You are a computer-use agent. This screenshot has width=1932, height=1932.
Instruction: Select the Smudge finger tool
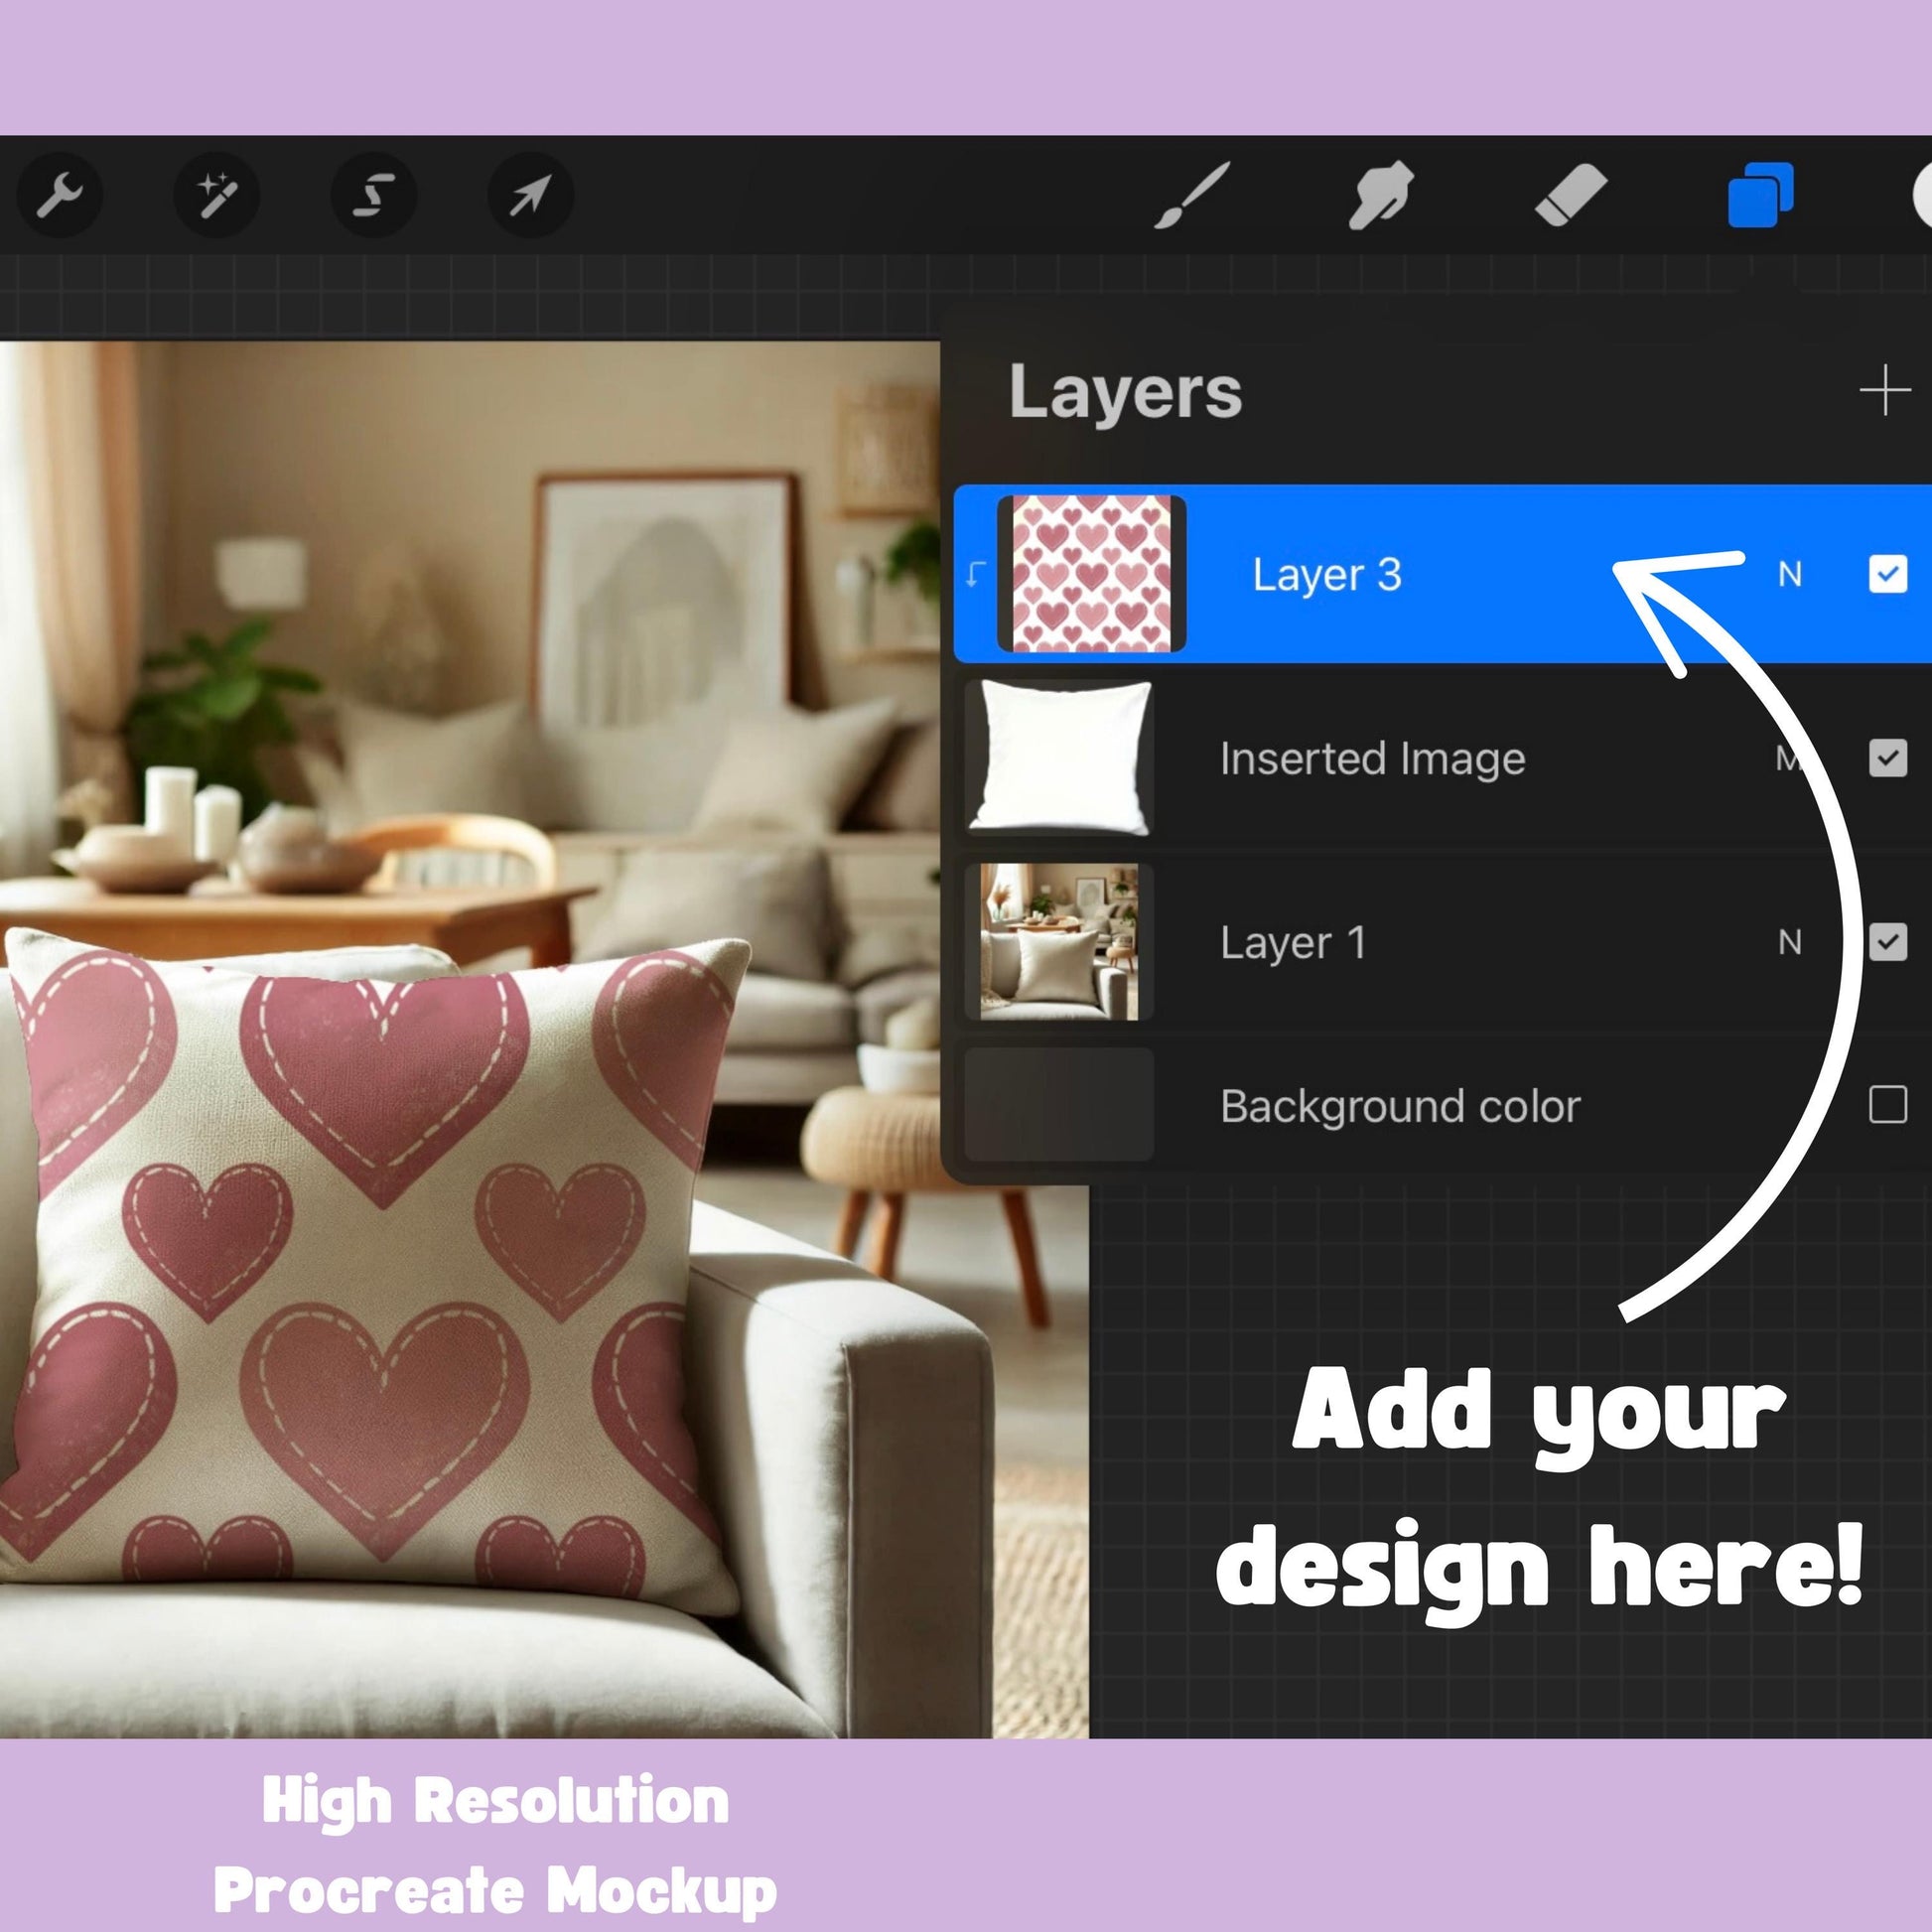[1381, 196]
